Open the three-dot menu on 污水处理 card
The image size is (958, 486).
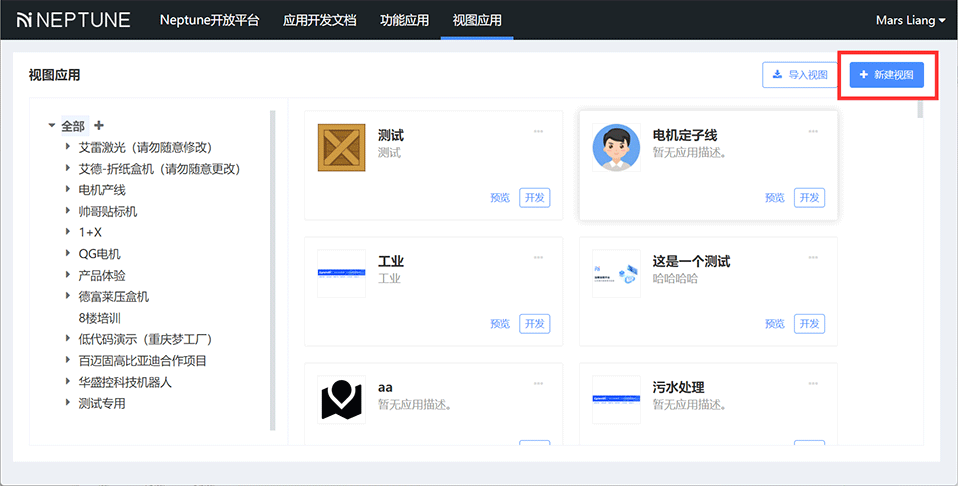[x=813, y=383]
